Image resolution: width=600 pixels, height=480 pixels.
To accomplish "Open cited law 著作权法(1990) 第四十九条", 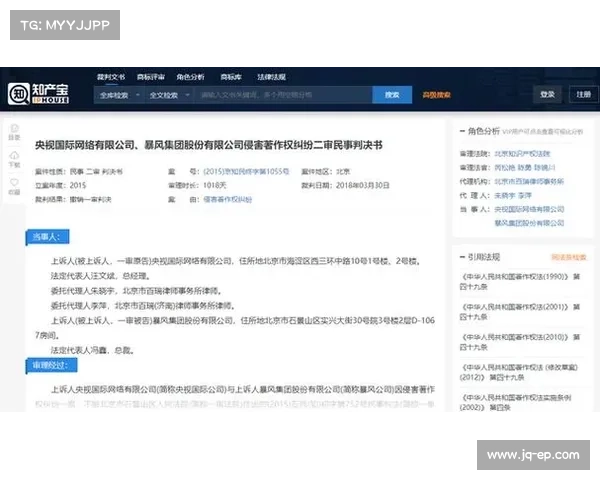I will point(520,281).
